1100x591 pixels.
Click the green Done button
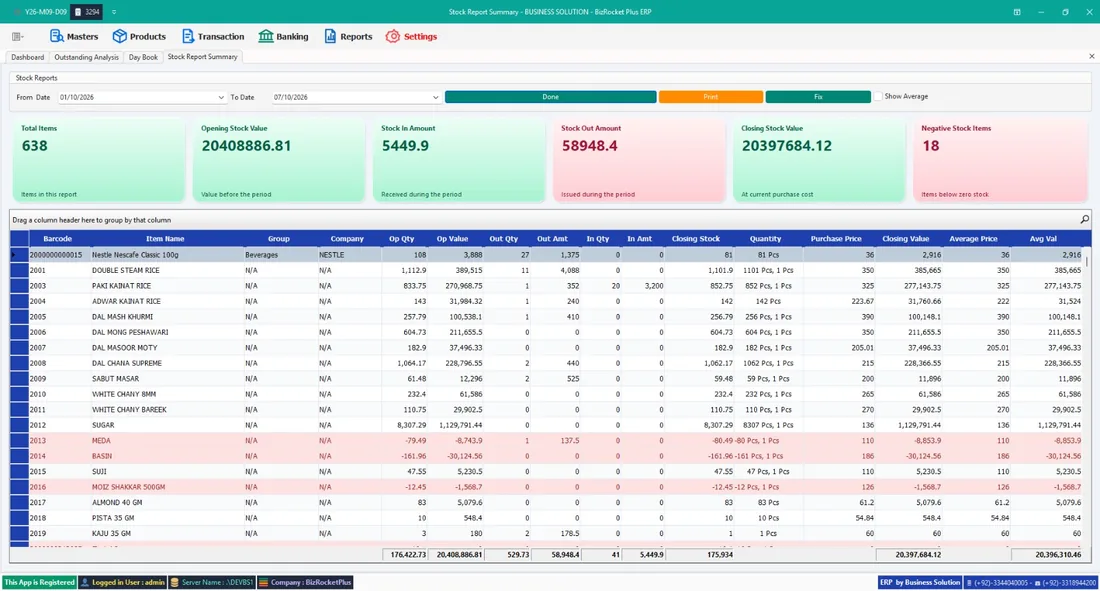[550, 97]
